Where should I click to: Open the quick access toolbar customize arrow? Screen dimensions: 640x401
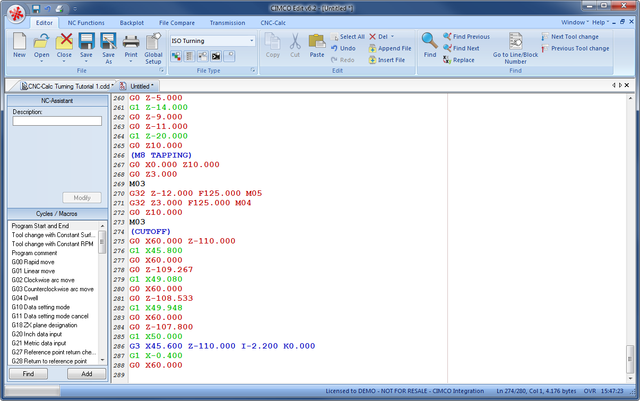pos(75,8)
